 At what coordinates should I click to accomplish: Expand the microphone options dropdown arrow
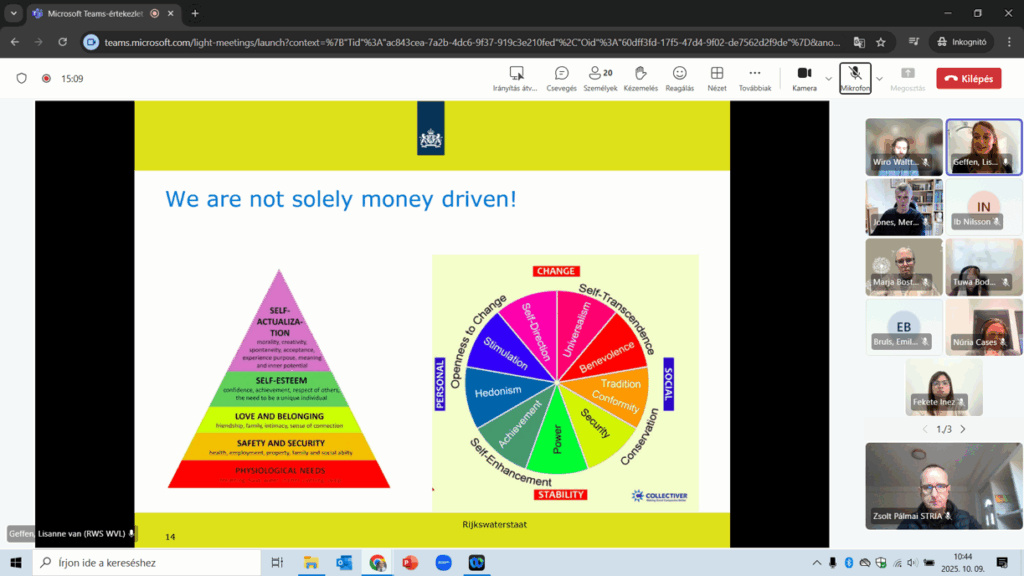[x=880, y=78]
